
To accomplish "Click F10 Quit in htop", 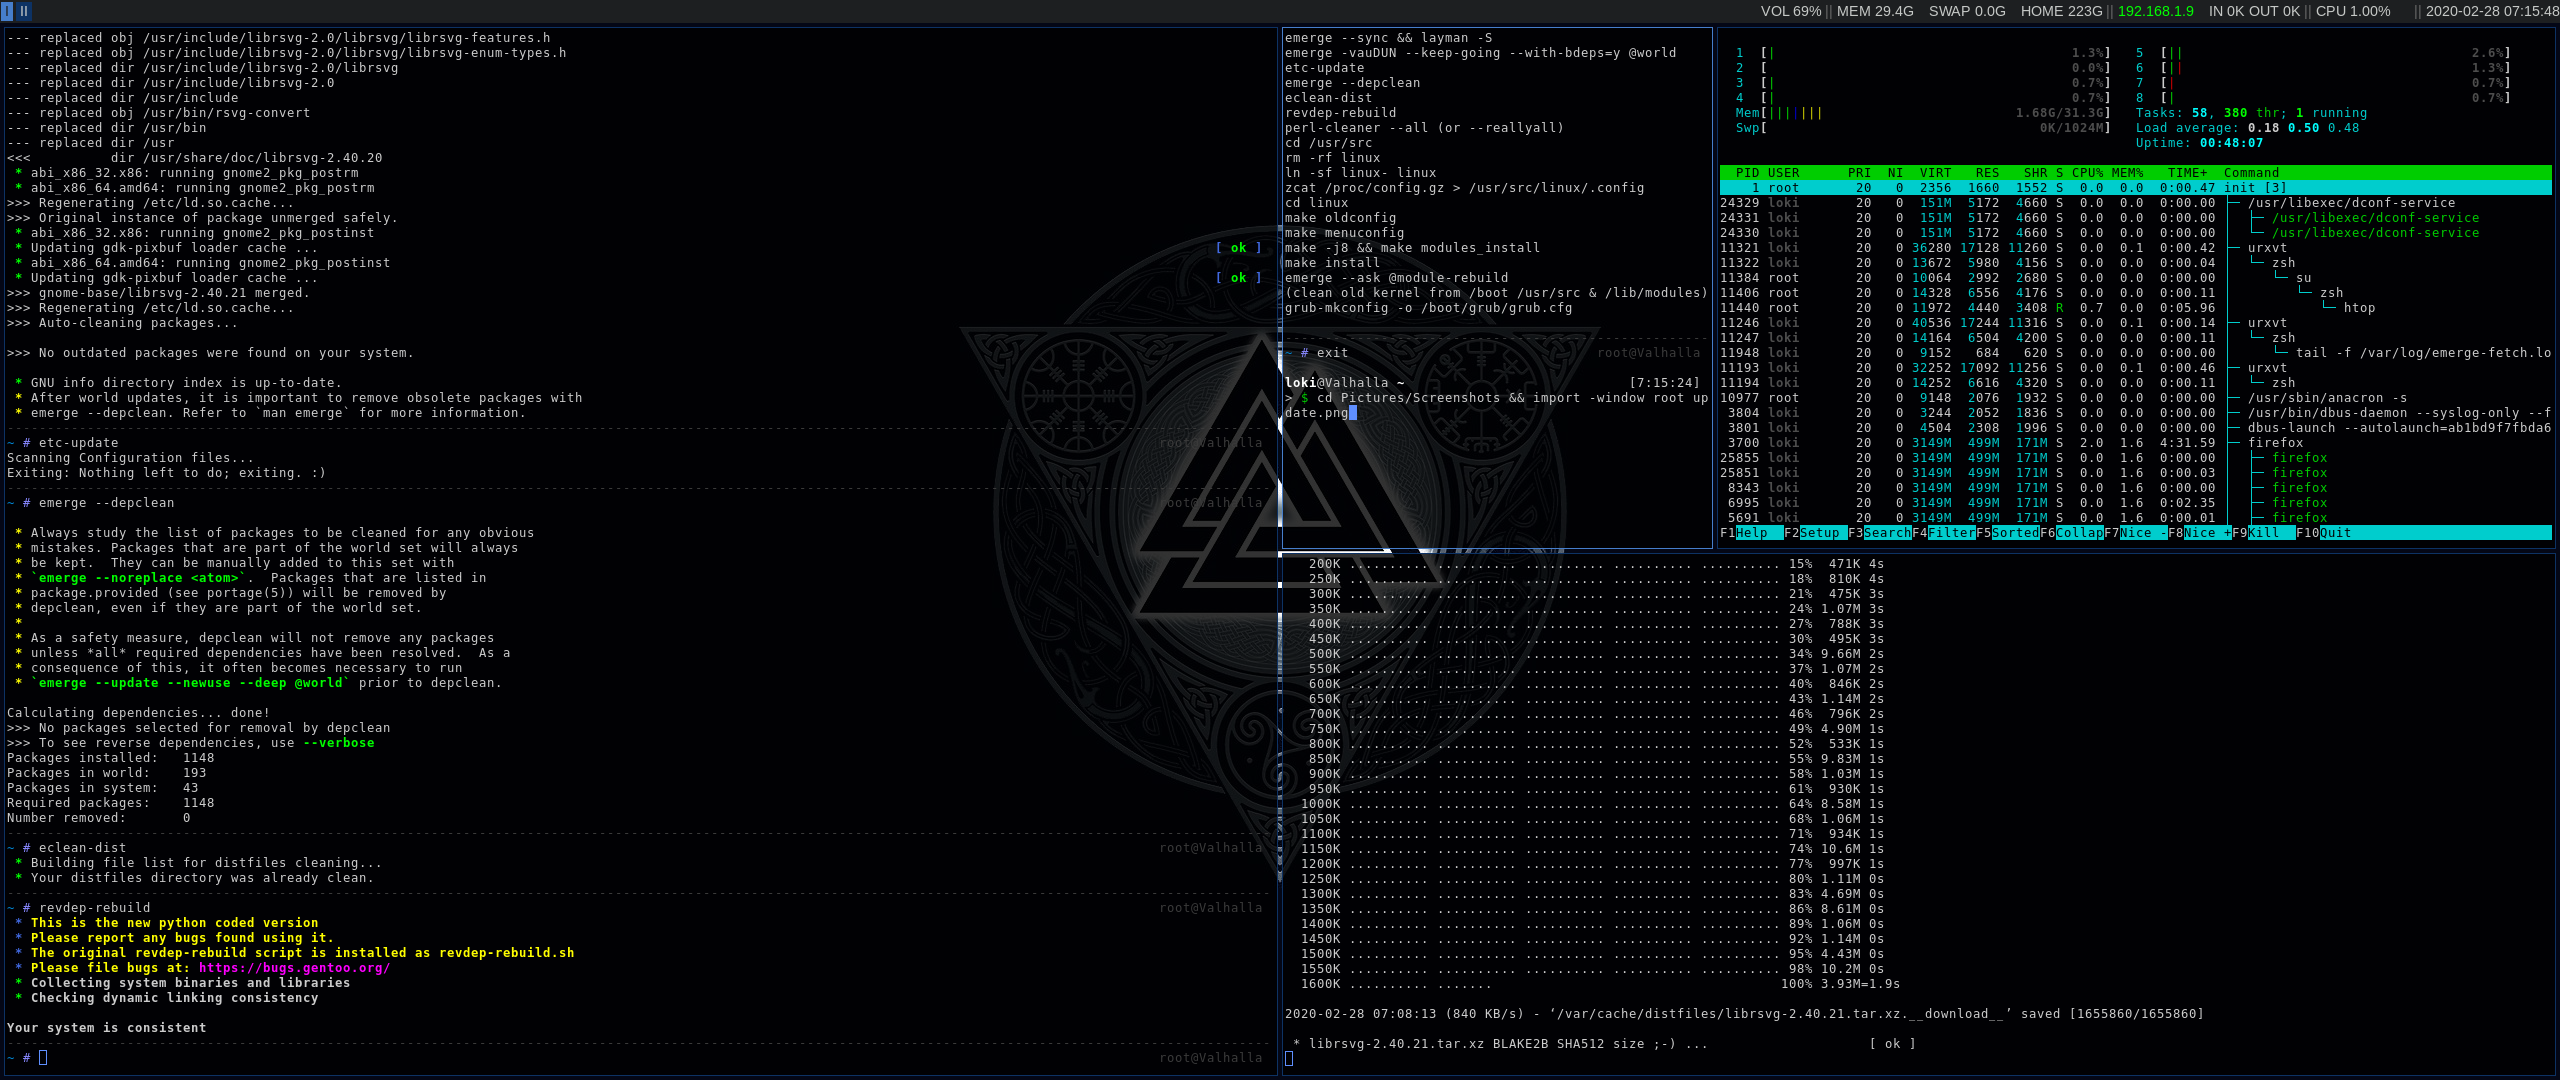I will point(2323,533).
